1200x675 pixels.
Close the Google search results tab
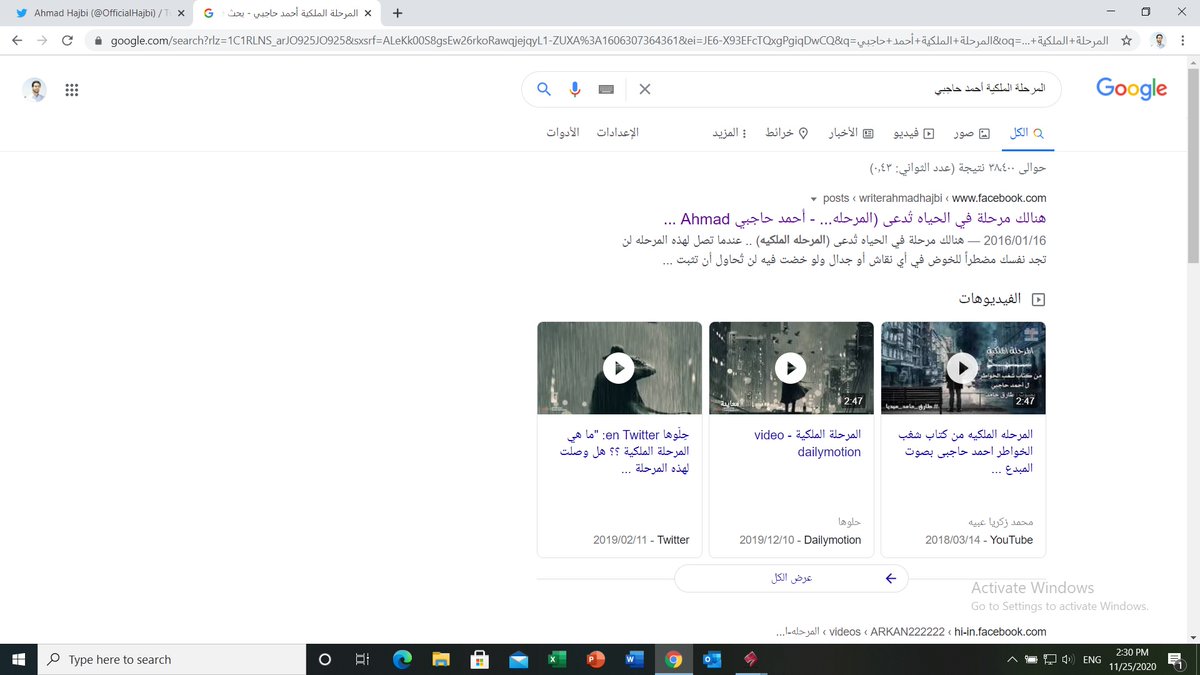(370, 13)
